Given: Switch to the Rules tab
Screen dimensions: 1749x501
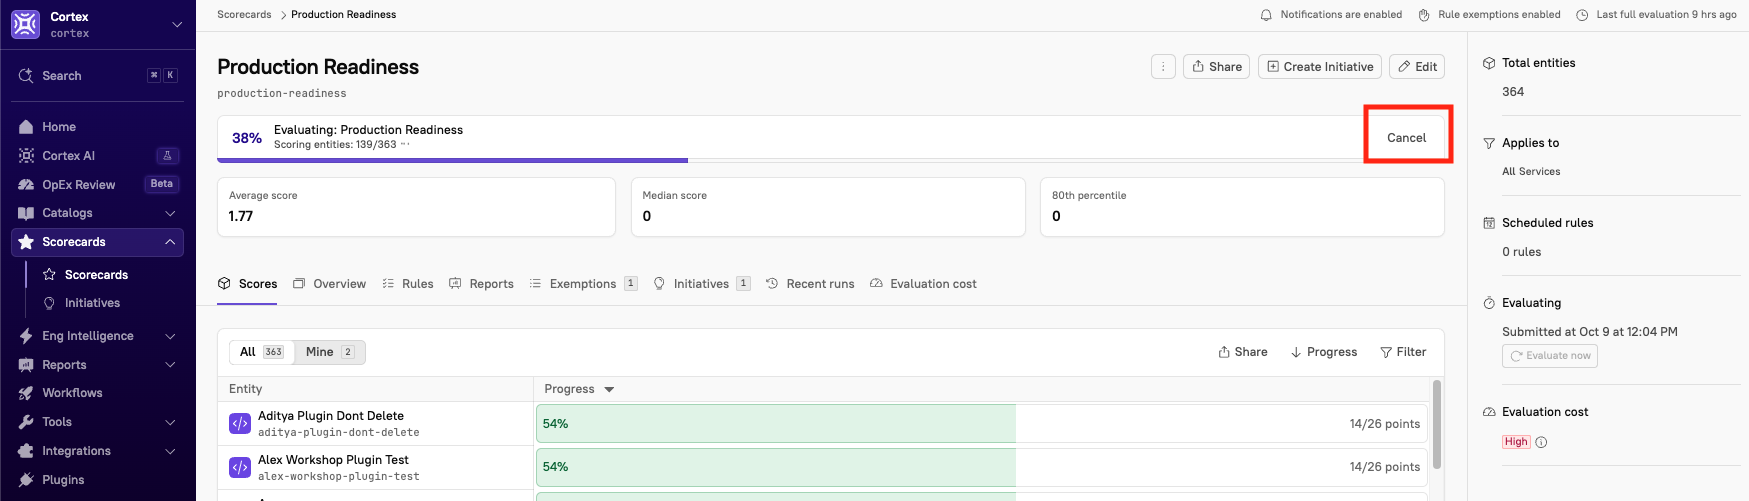Looking at the screenshot, I should [407, 284].
